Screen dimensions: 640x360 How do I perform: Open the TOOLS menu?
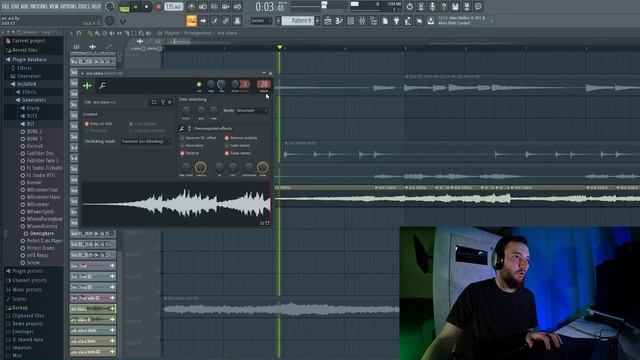tap(84, 7)
